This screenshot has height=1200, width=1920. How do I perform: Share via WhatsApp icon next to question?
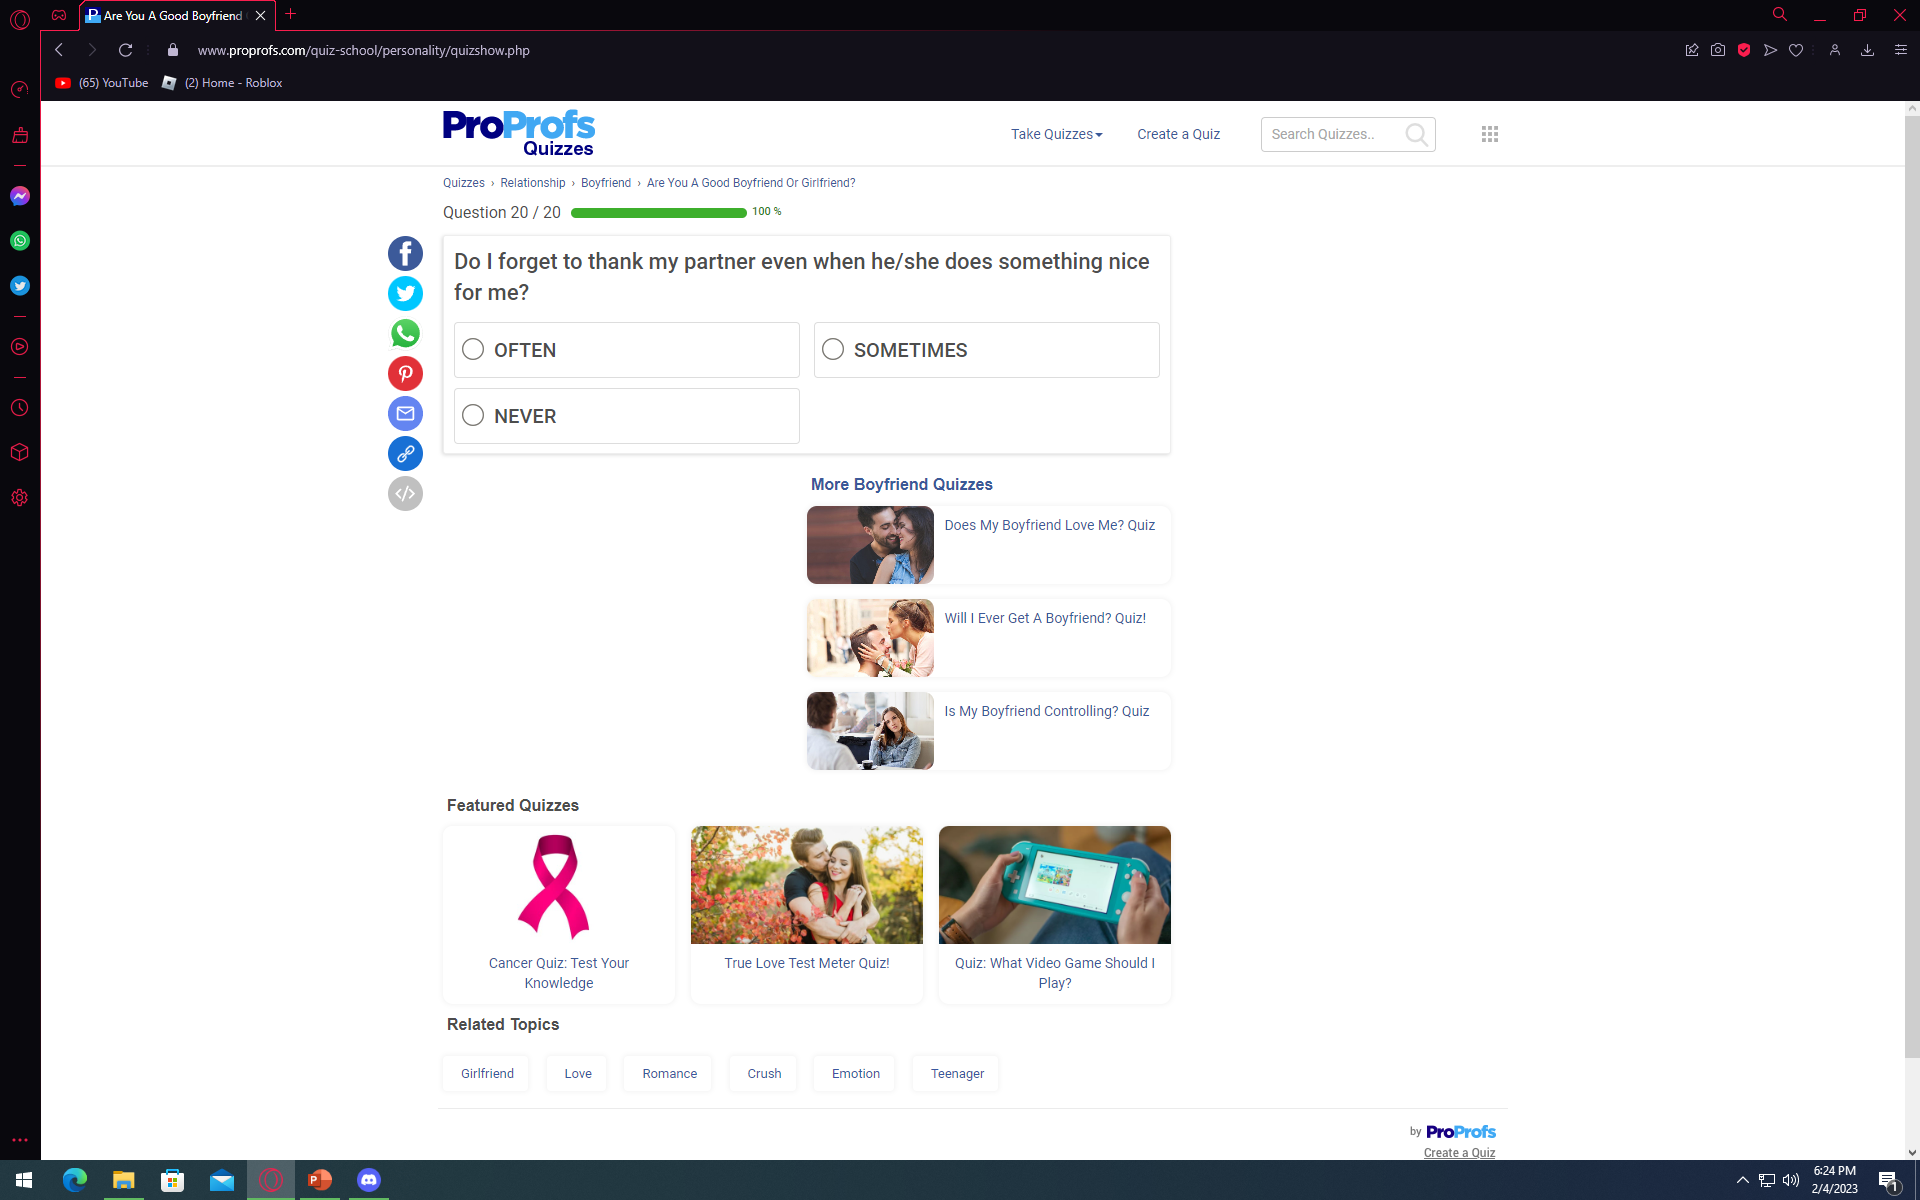pyautogui.click(x=405, y=333)
